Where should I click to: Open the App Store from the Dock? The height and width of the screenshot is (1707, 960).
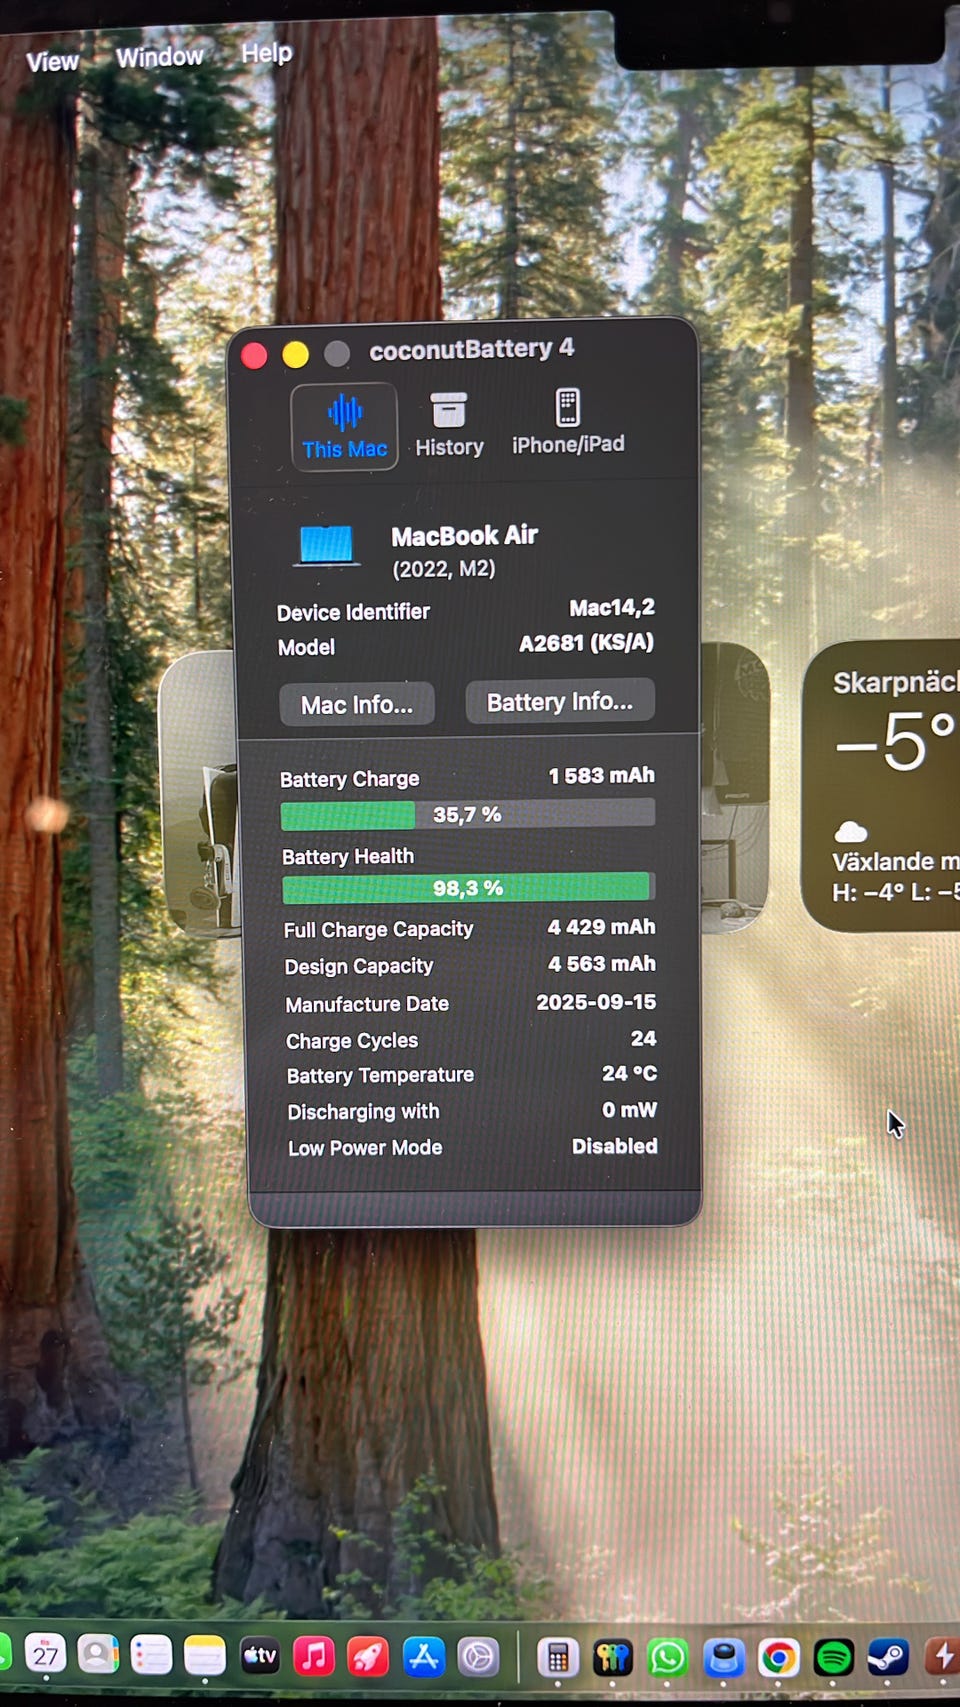(x=423, y=1657)
